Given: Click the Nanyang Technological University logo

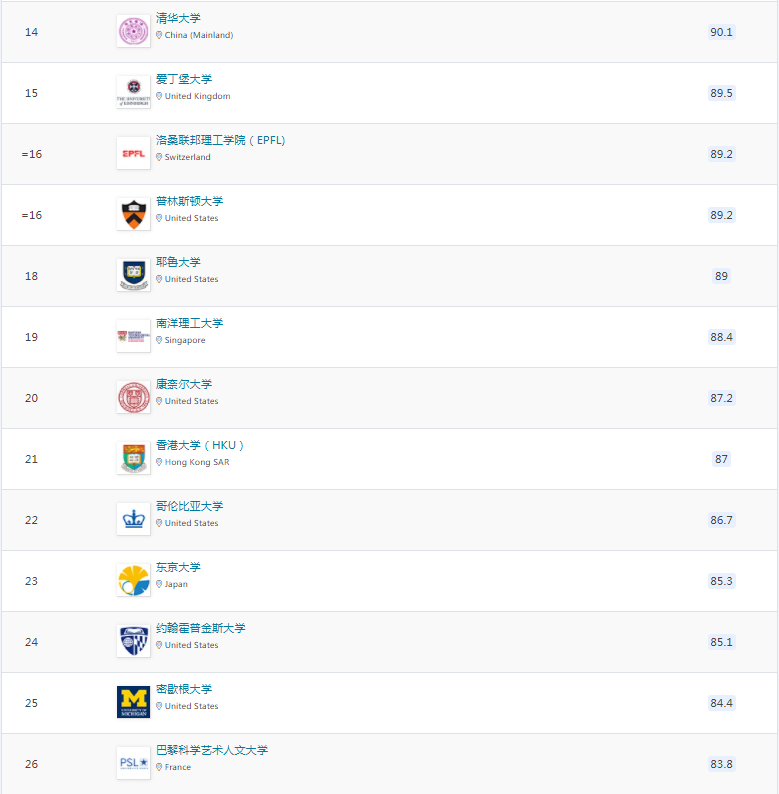Looking at the screenshot, I should click(133, 336).
